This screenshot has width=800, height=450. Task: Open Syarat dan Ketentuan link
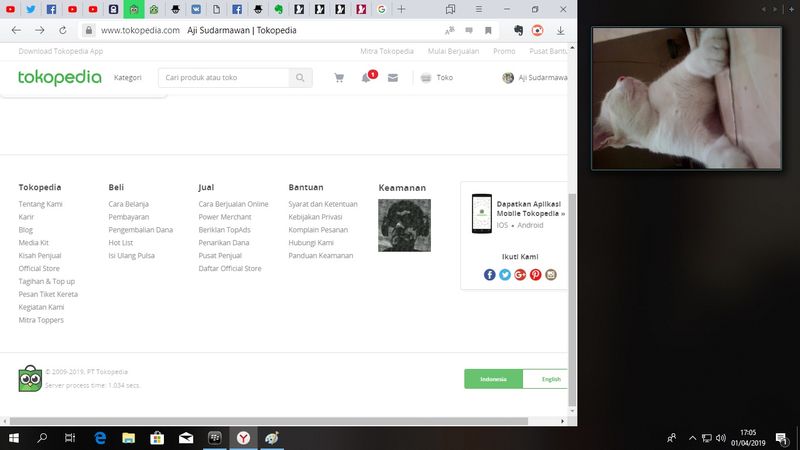coord(323,204)
